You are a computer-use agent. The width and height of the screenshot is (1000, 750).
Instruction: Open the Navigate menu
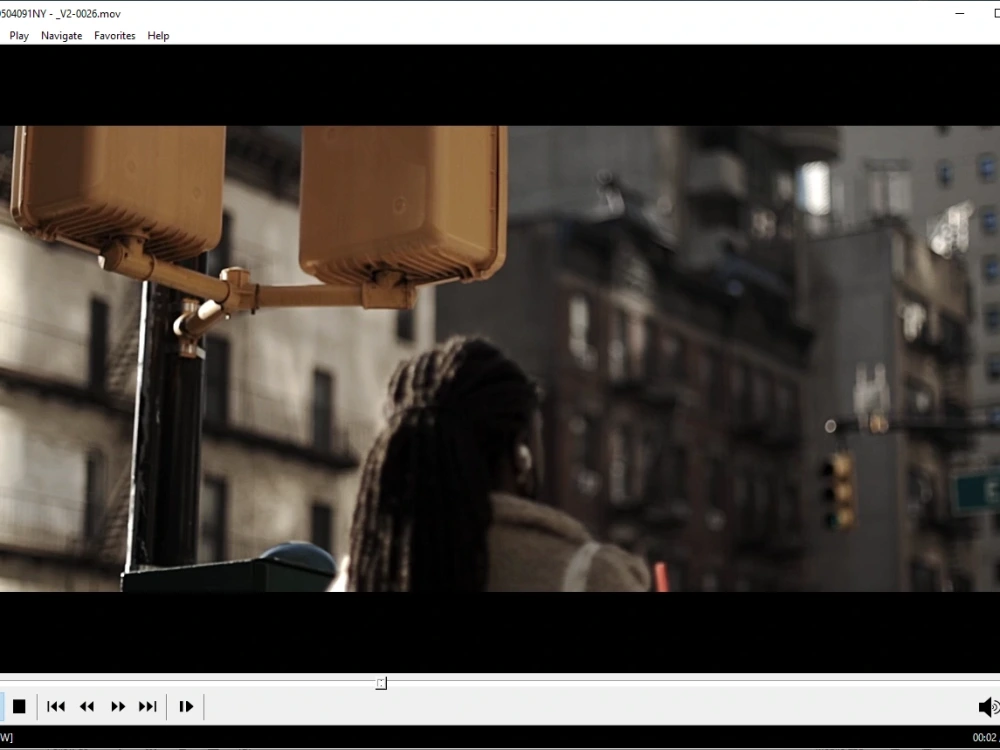[x=61, y=36]
